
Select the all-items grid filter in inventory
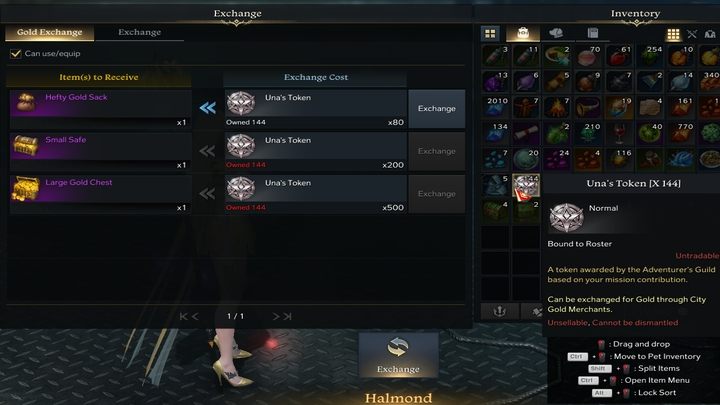[x=490, y=33]
